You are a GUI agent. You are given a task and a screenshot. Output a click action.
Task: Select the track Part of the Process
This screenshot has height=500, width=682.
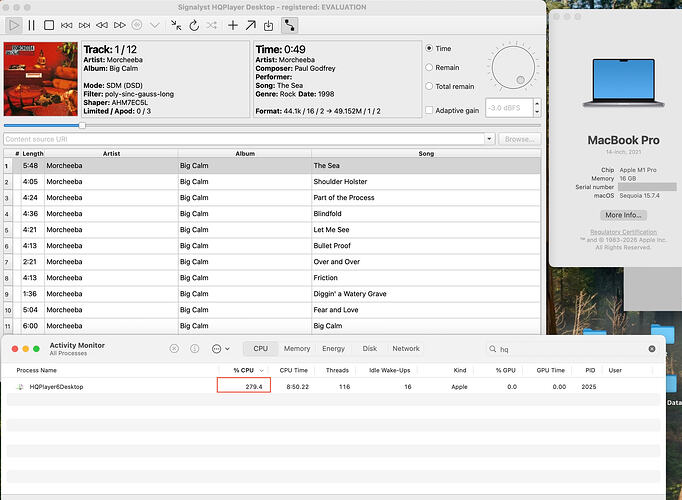[x=272, y=198]
